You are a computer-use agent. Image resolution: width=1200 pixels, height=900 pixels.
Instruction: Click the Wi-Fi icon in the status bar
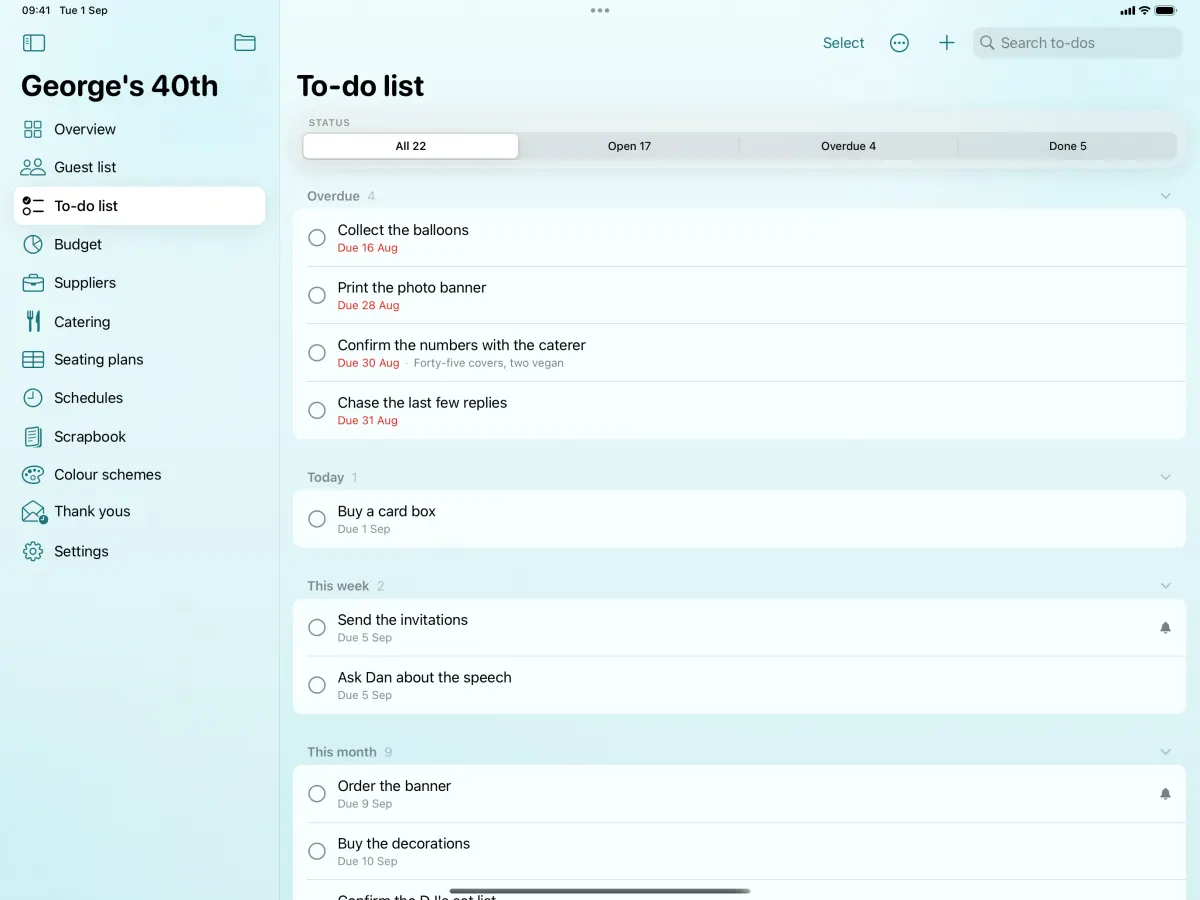coord(1144,10)
